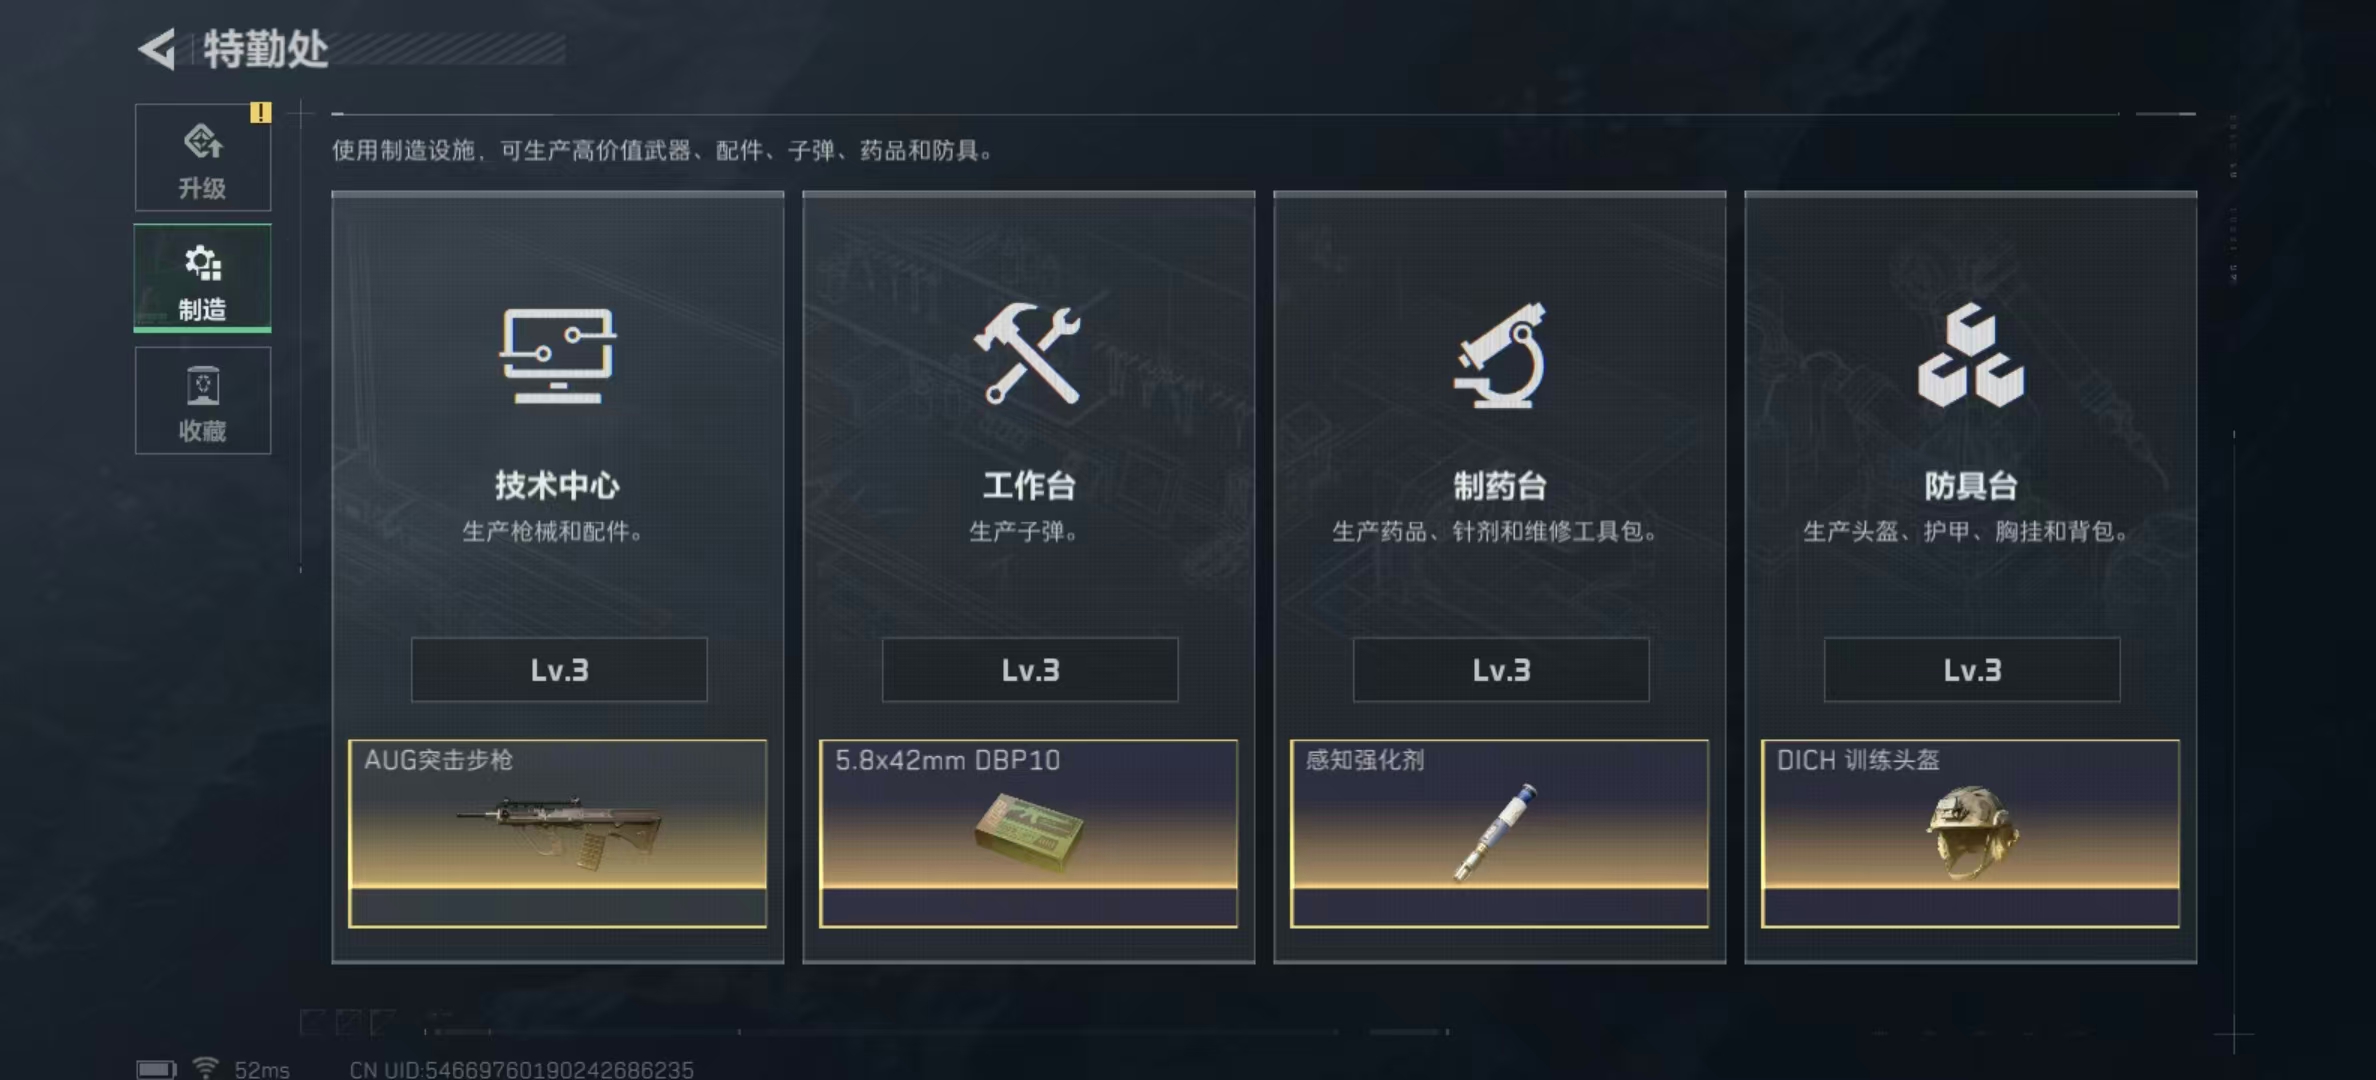Go back using the arrow beside 特勤处
The height and width of the screenshot is (1080, 2376).
157,49
